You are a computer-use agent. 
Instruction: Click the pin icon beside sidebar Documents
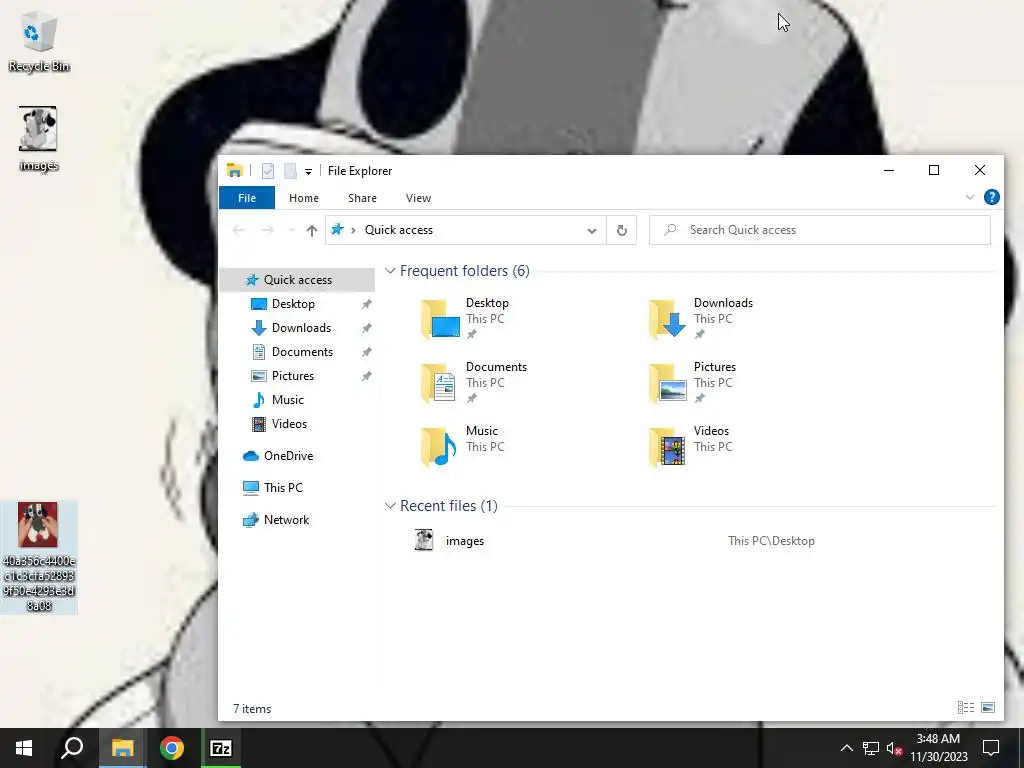click(366, 352)
